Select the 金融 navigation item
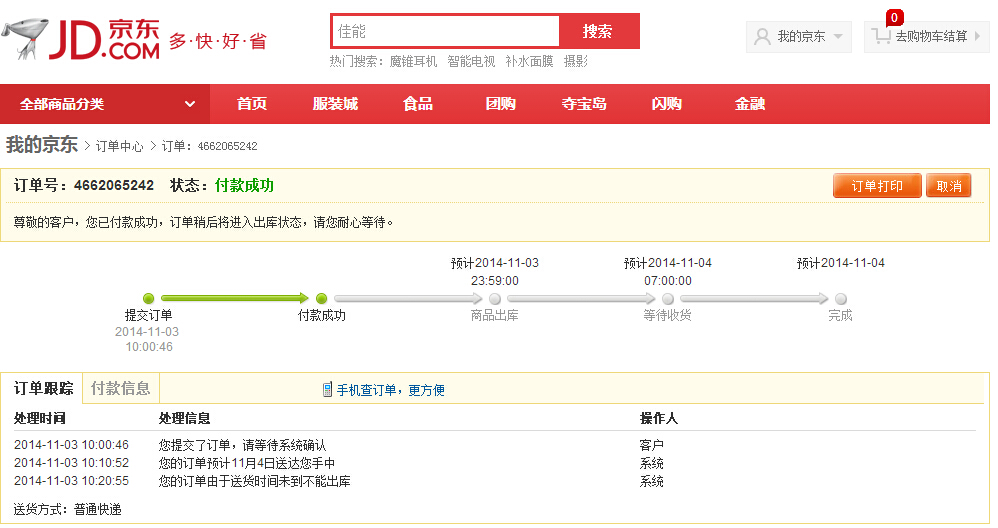The image size is (998, 528). (x=750, y=104)
